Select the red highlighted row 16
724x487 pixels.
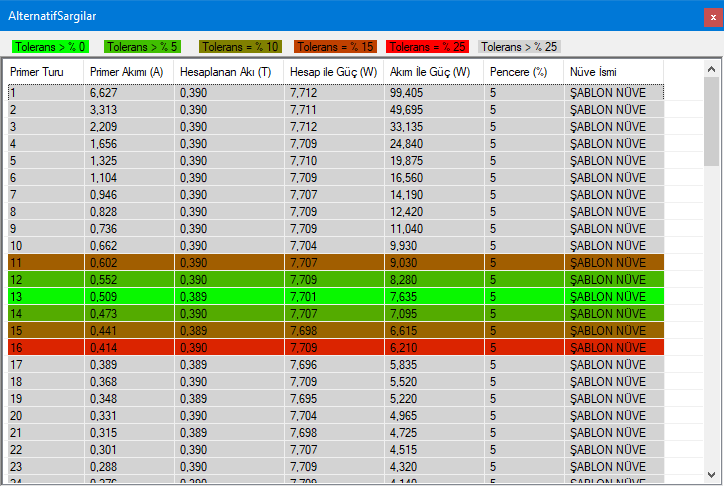[x=335, y=348]
